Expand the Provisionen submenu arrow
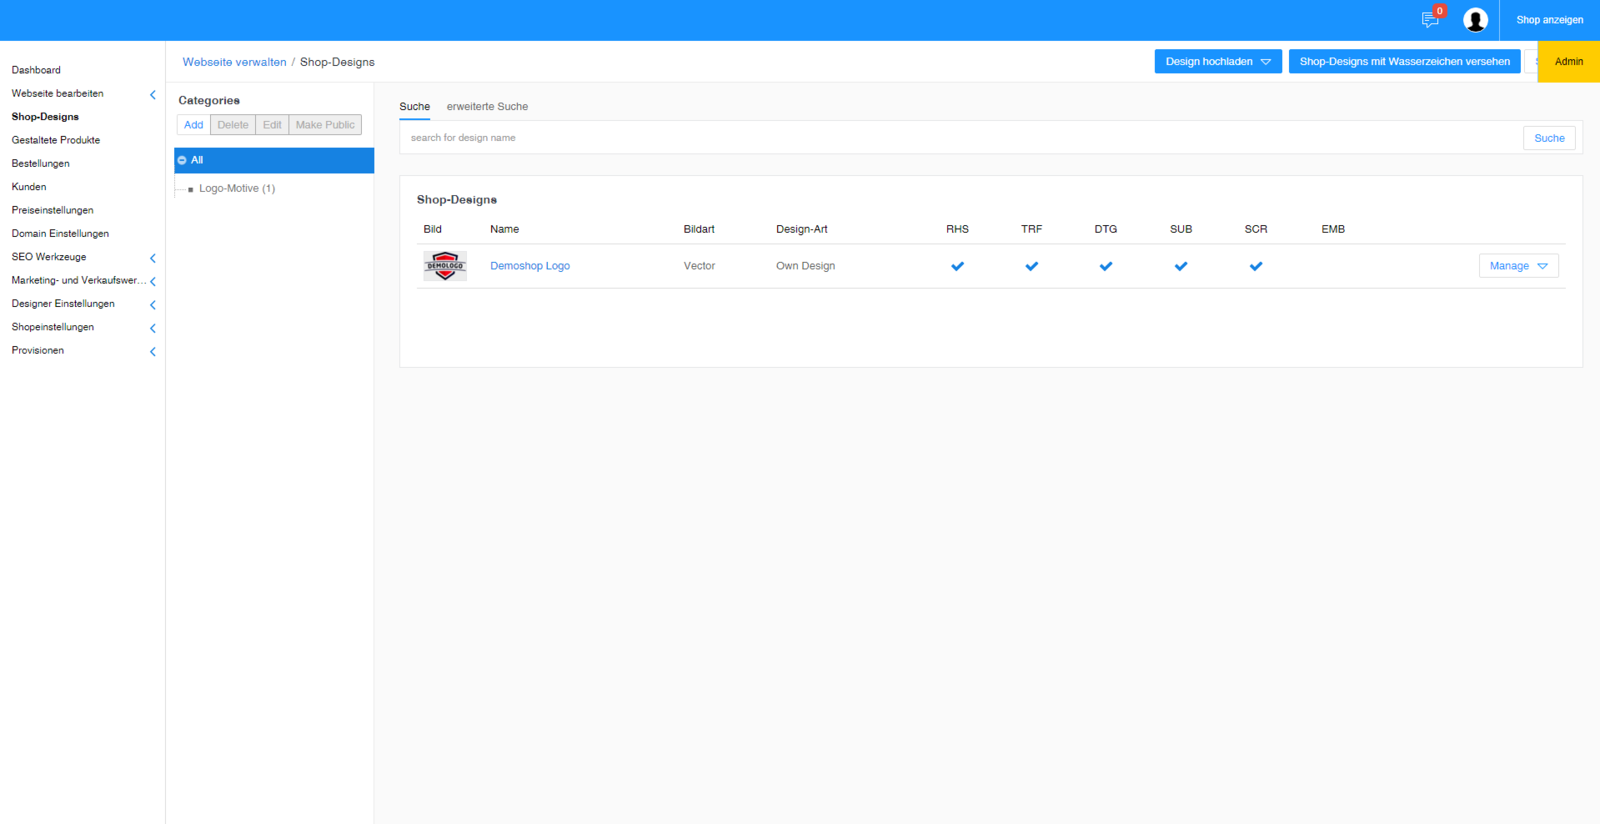The height and width of the screenshot is (824, 1600). [153, 351]
